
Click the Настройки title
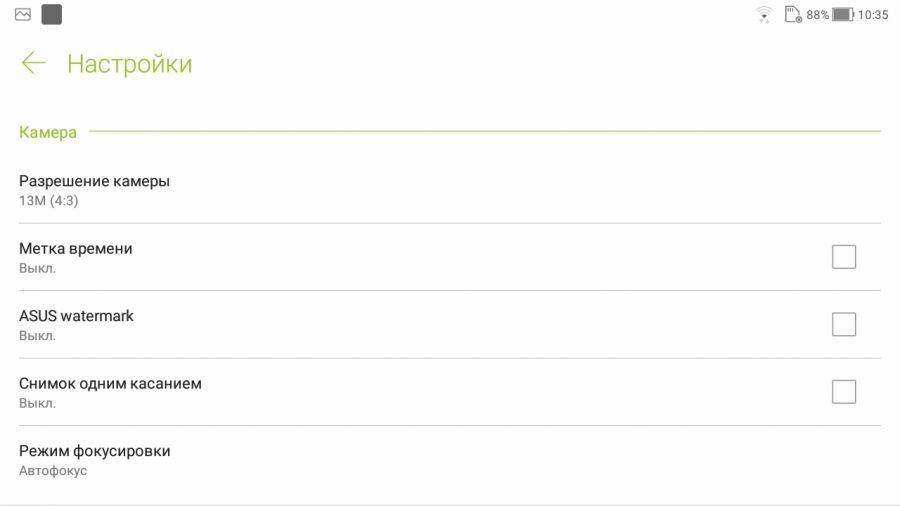[x=129, y=64]
